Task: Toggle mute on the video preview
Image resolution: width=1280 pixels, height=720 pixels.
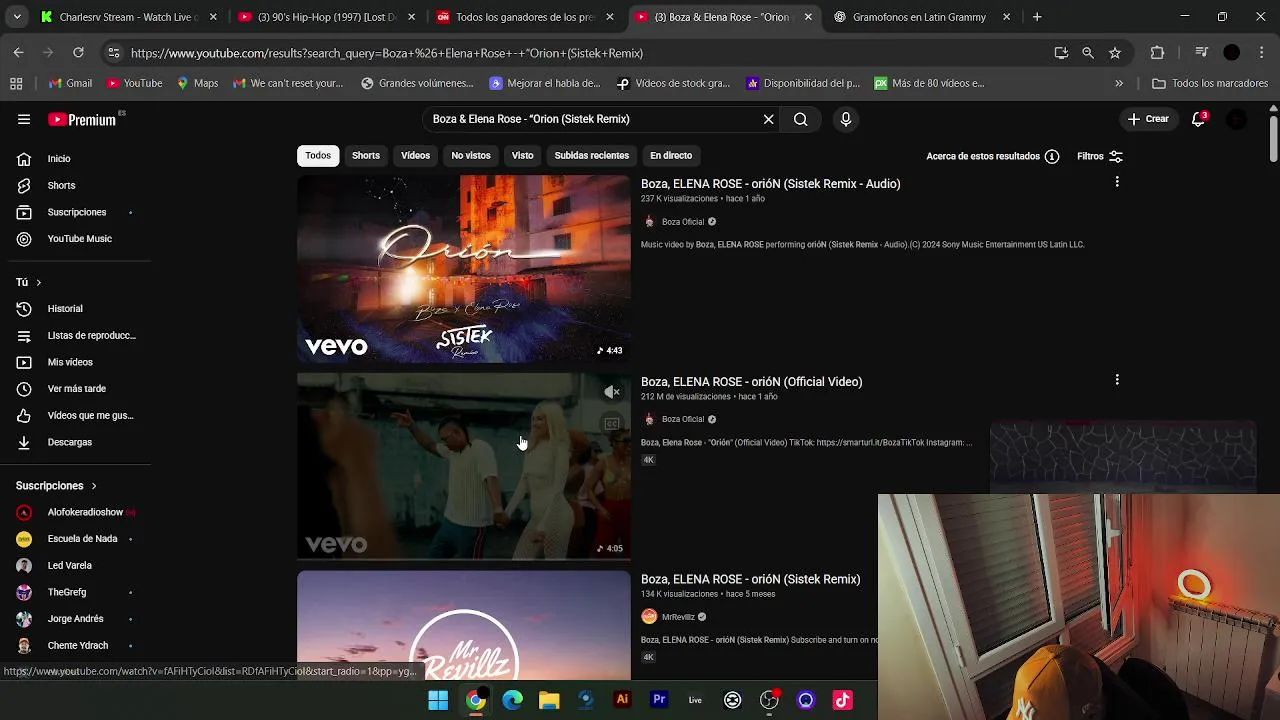Action: 612,392
